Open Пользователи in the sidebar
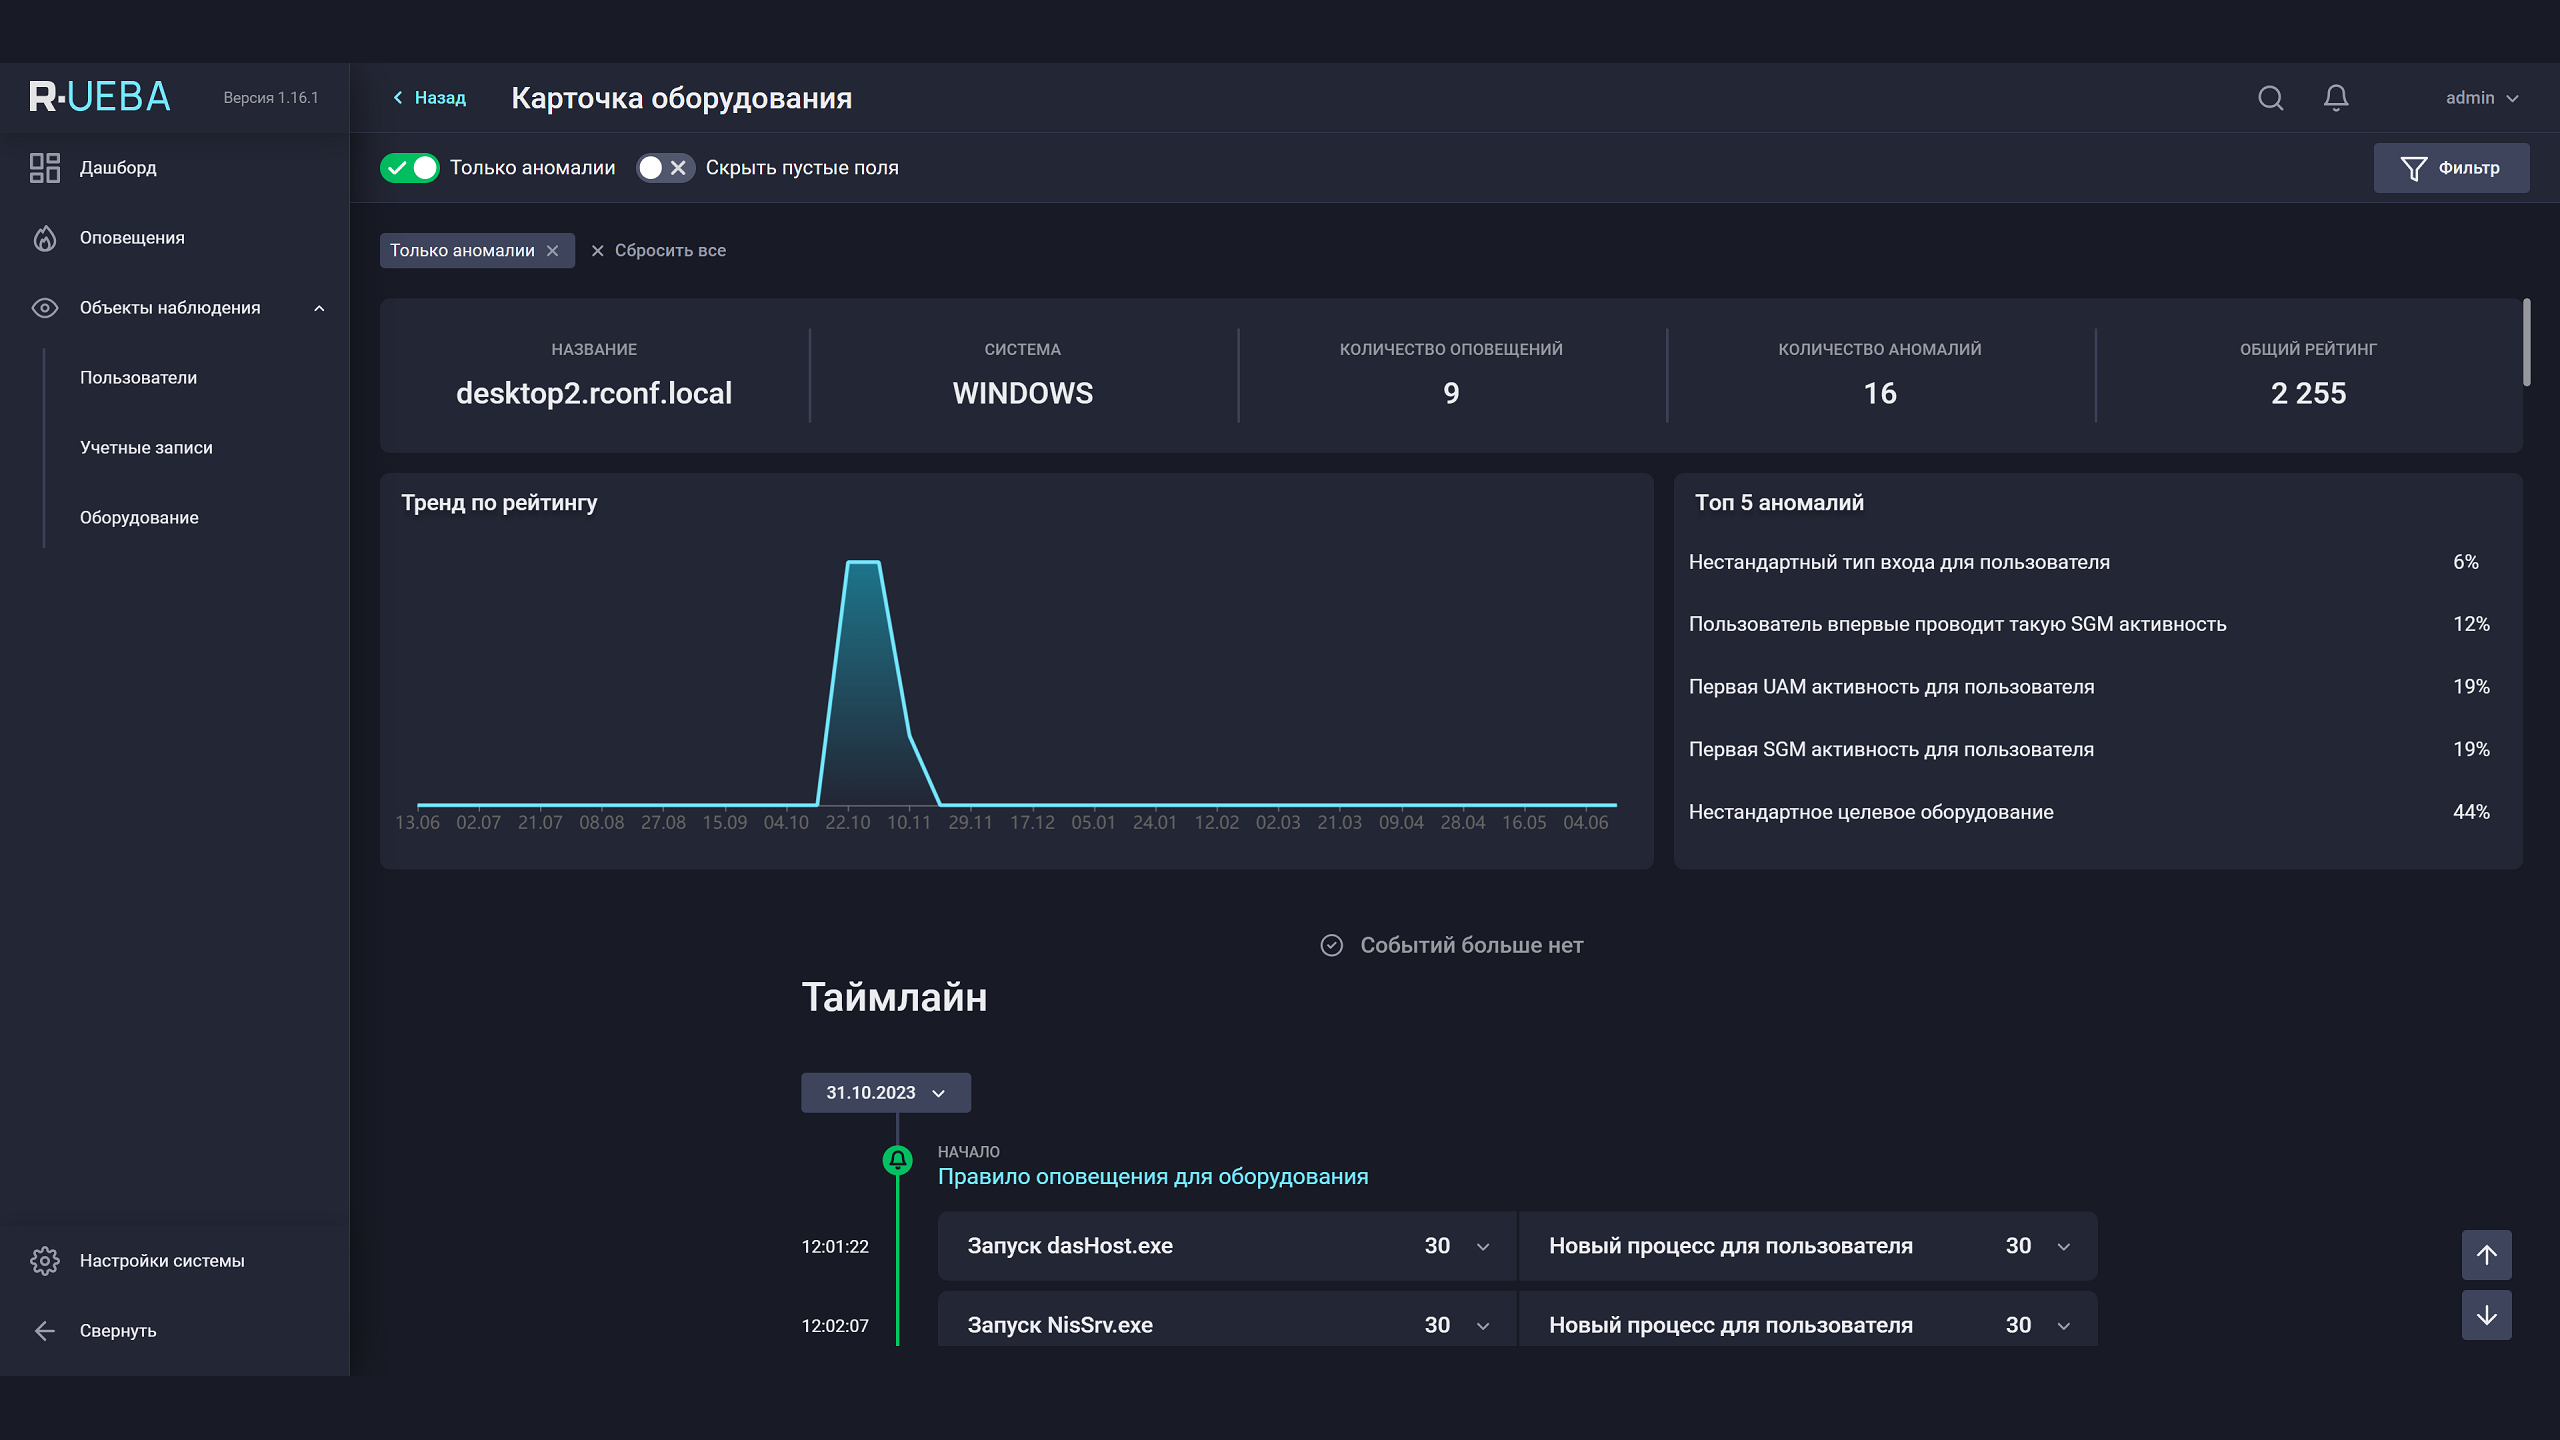The height and width of the screenshot is (1440, 2560). (x=138, y=378)
